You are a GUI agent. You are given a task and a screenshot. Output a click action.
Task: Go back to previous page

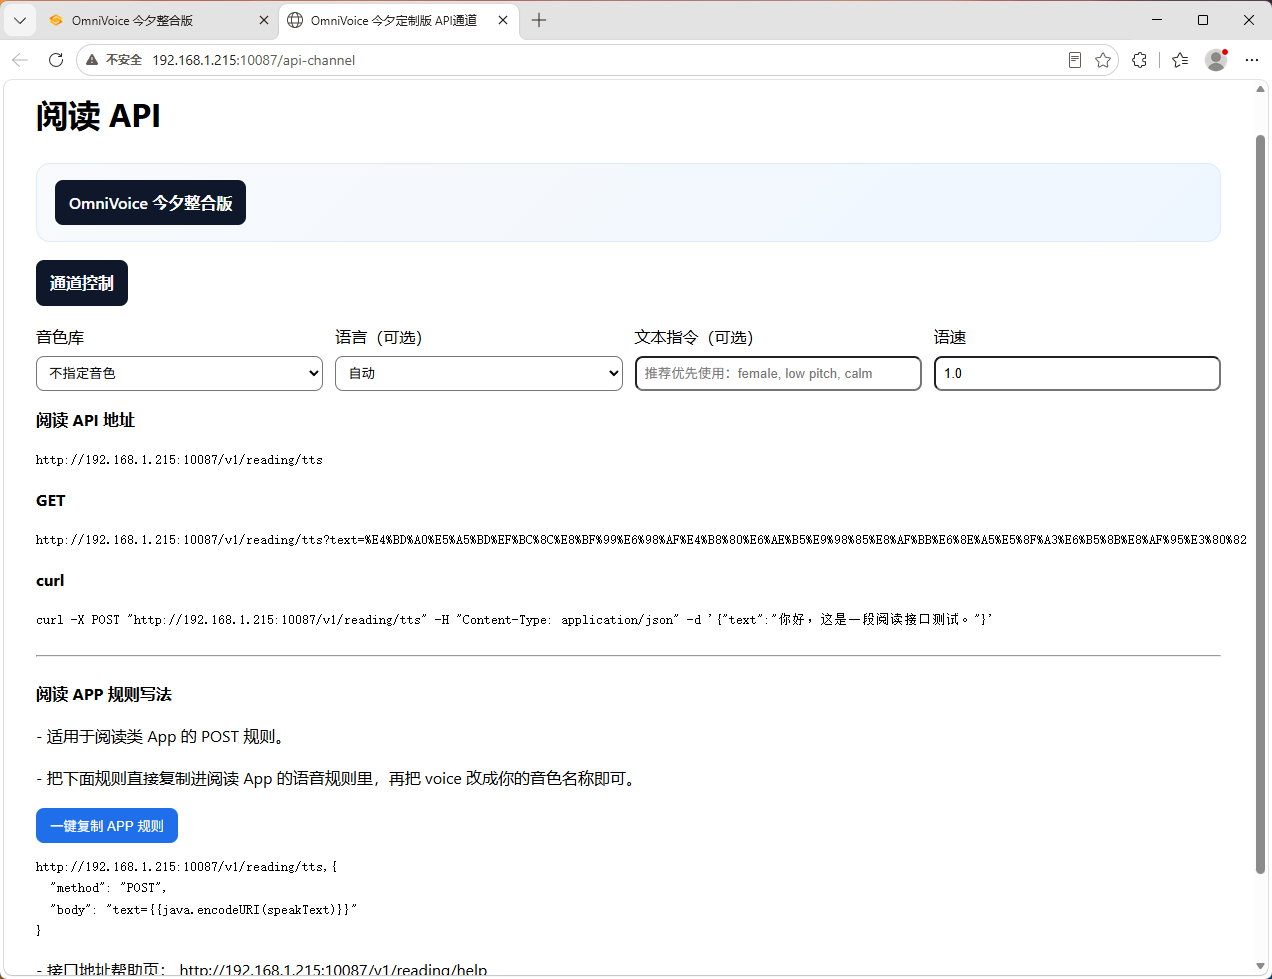(20, 60)
